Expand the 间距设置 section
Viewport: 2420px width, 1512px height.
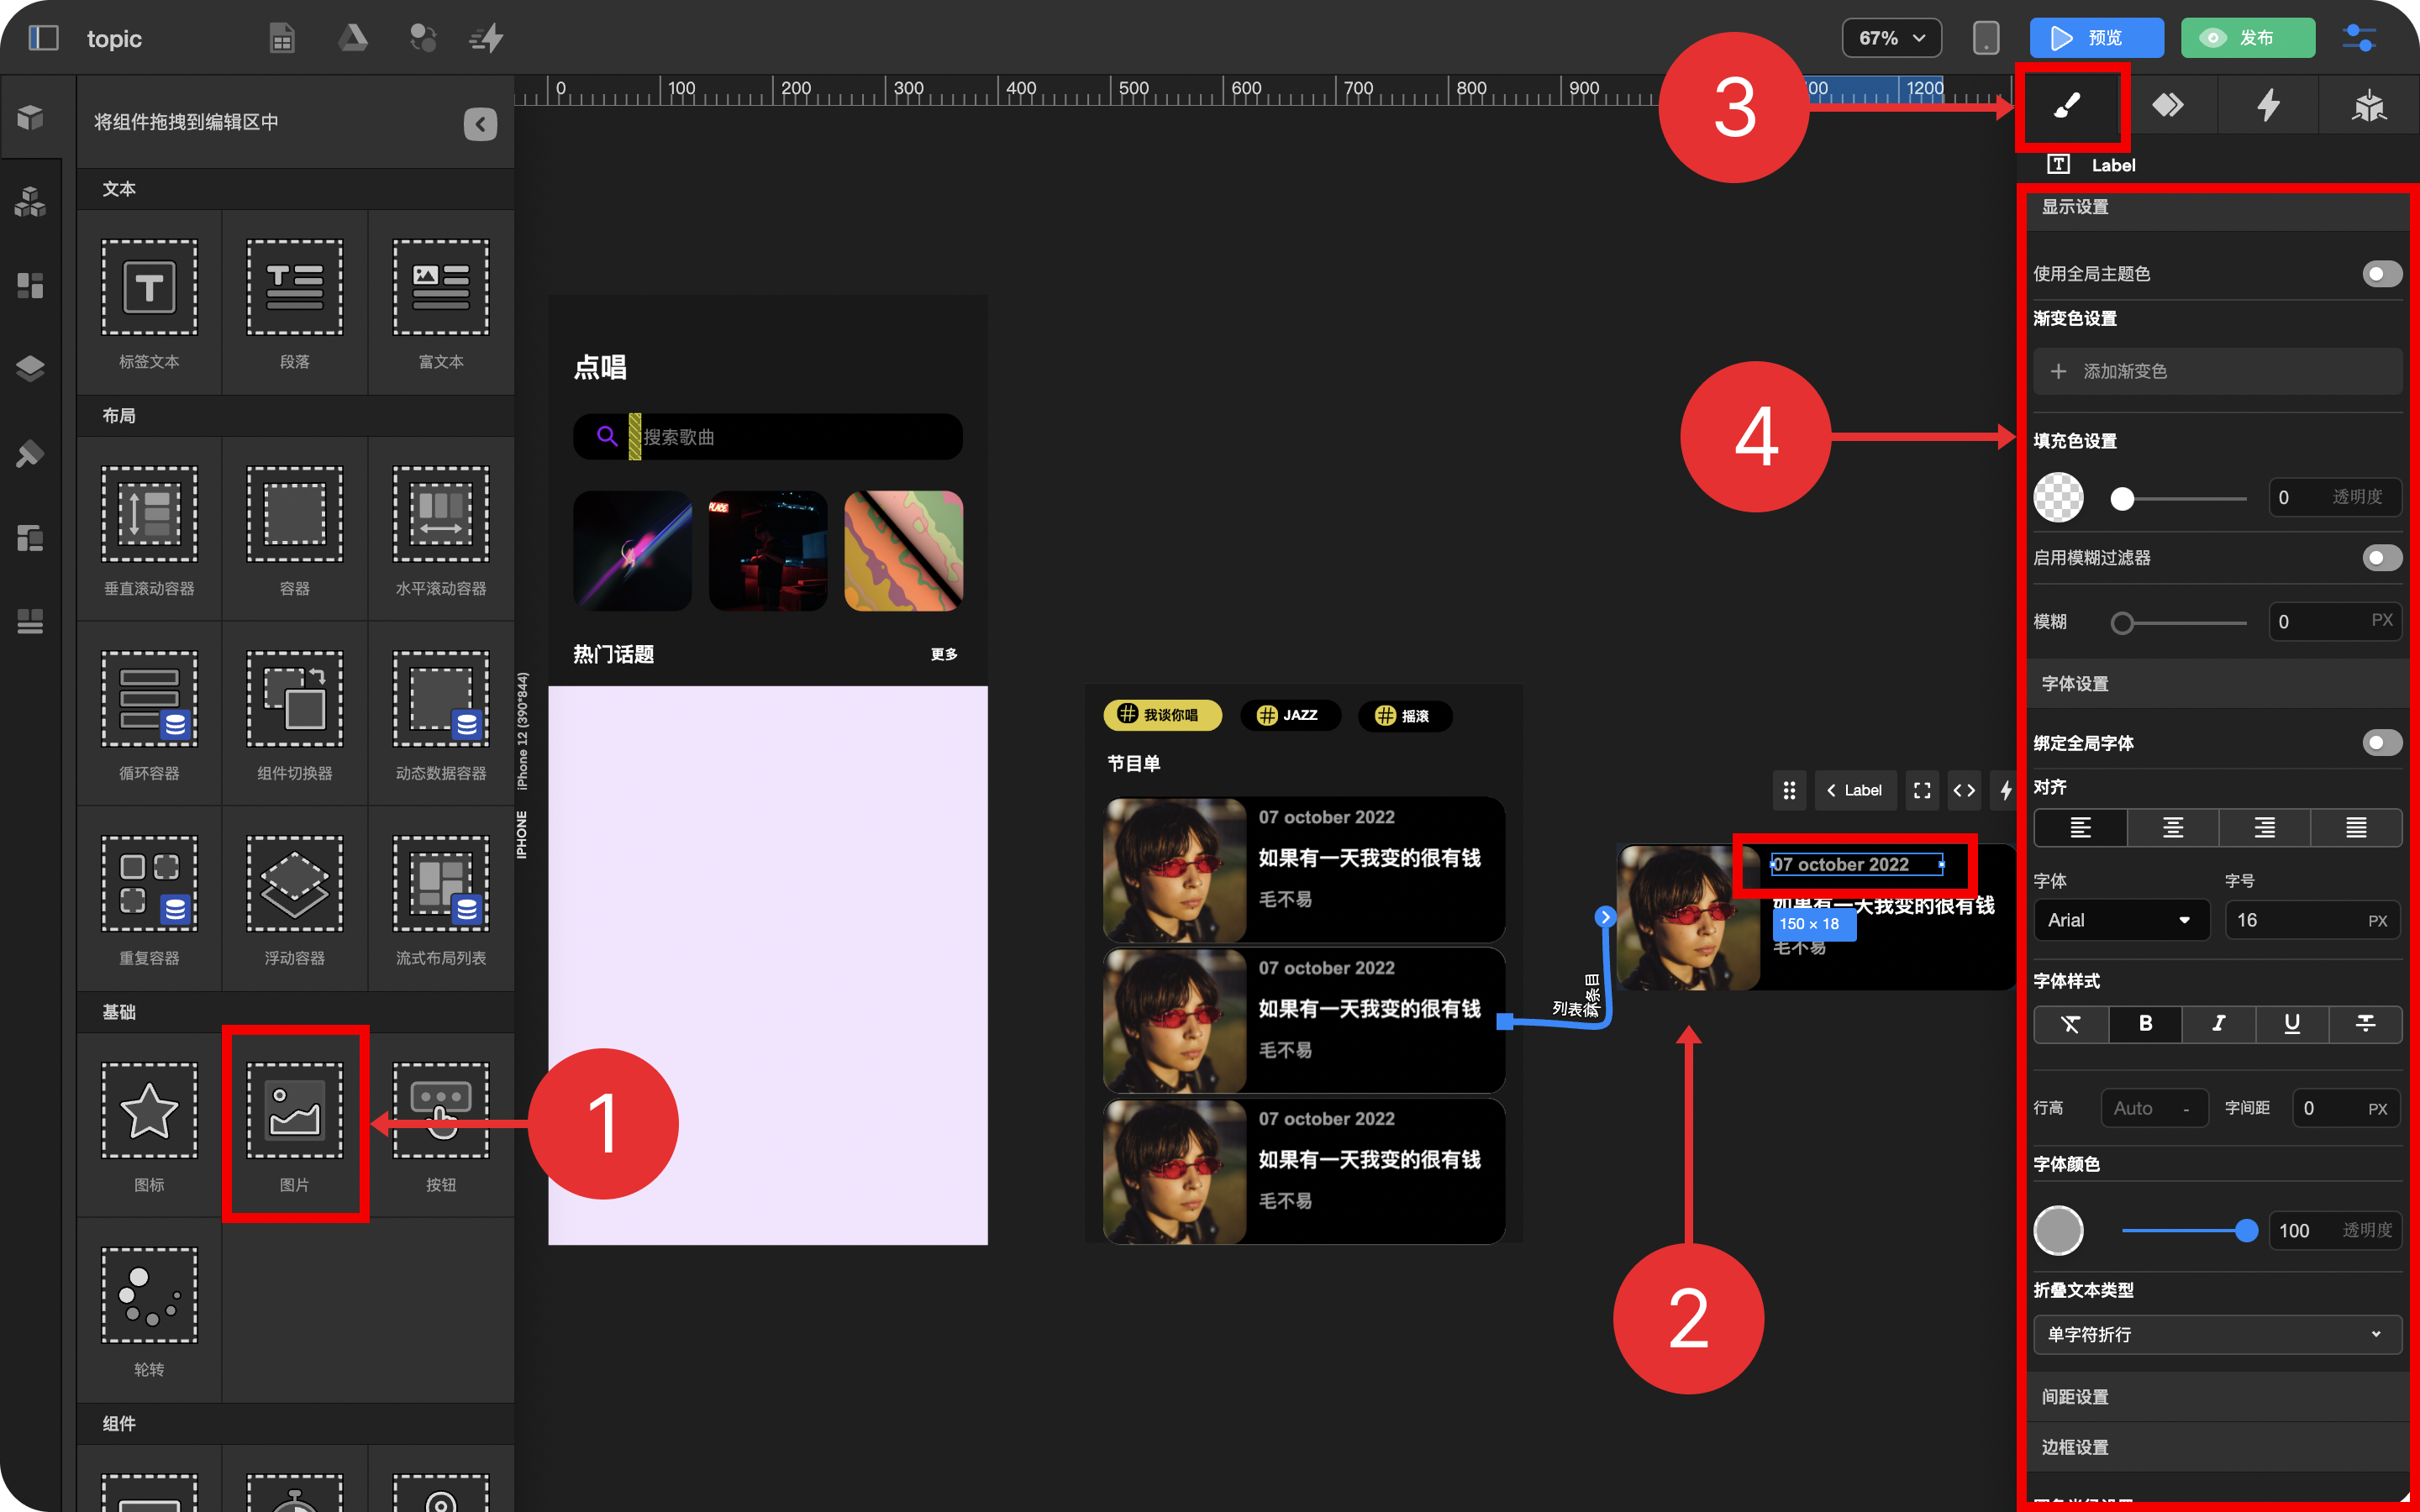pos(2217,1396)
